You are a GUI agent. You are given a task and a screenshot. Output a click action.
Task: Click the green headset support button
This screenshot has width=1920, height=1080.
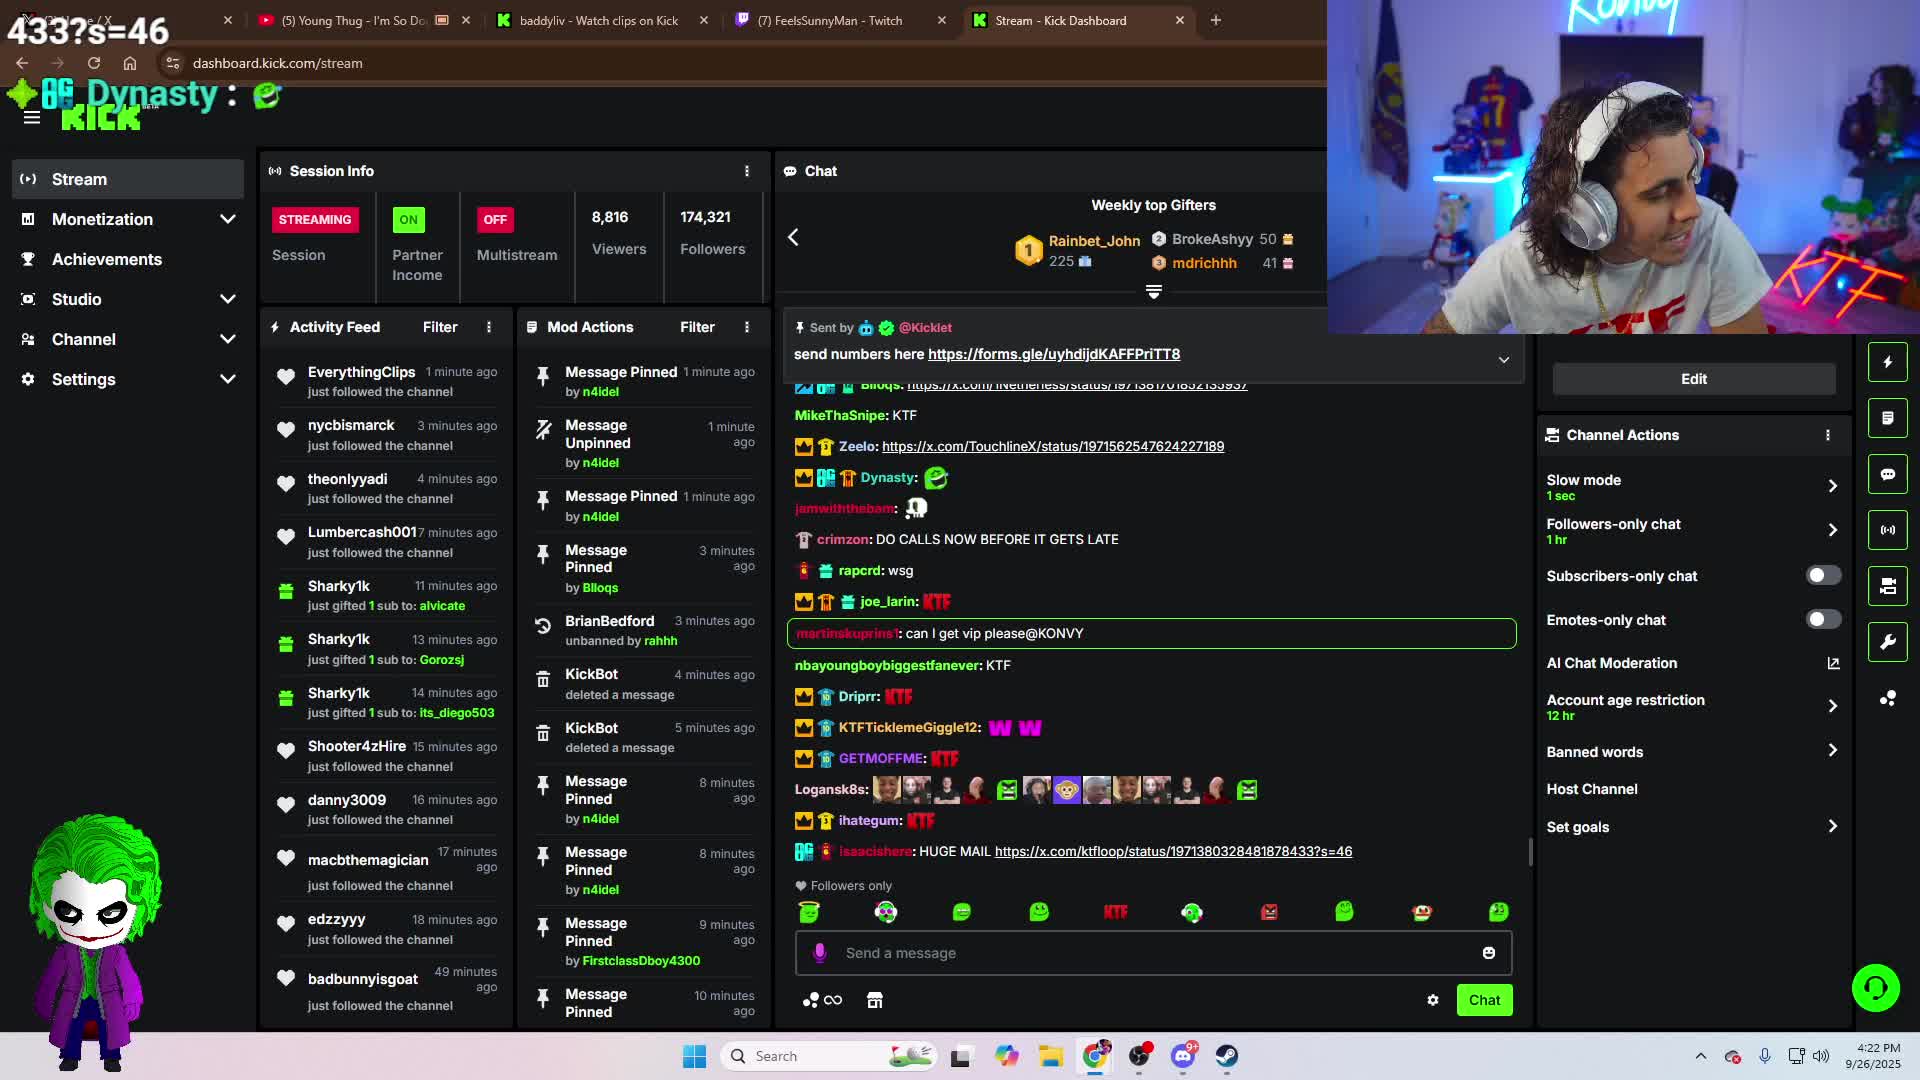1875,988
